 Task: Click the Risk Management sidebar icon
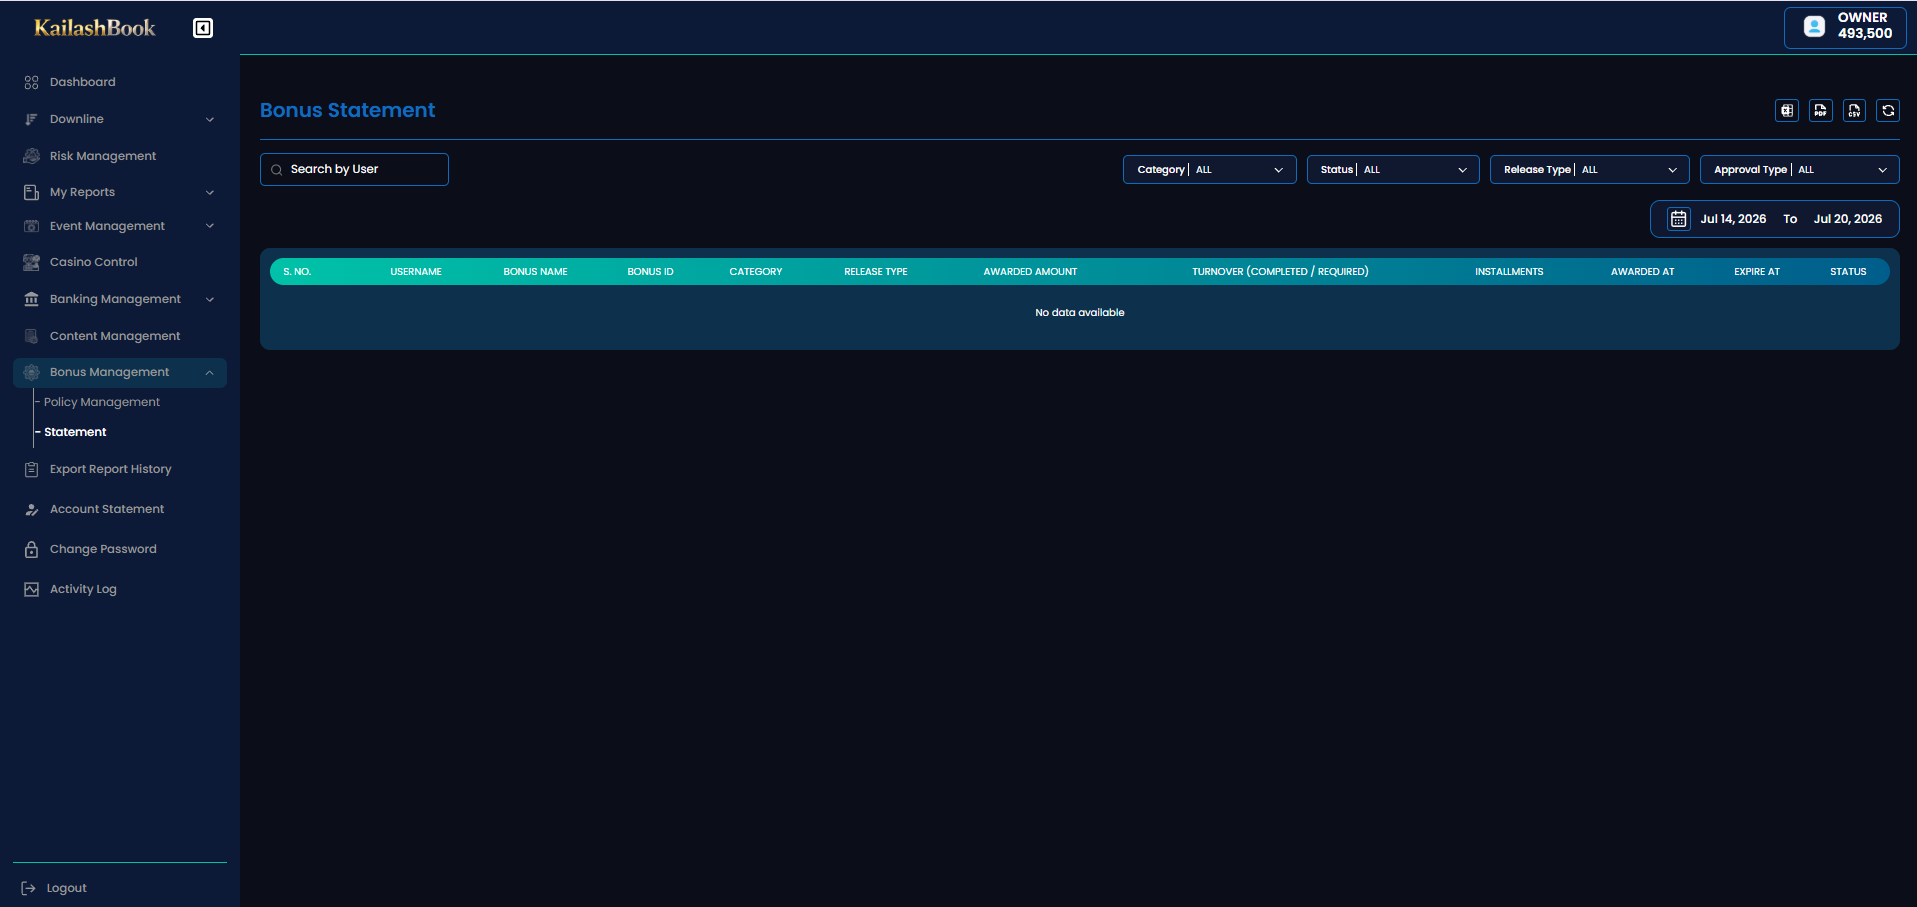(31, 156)
